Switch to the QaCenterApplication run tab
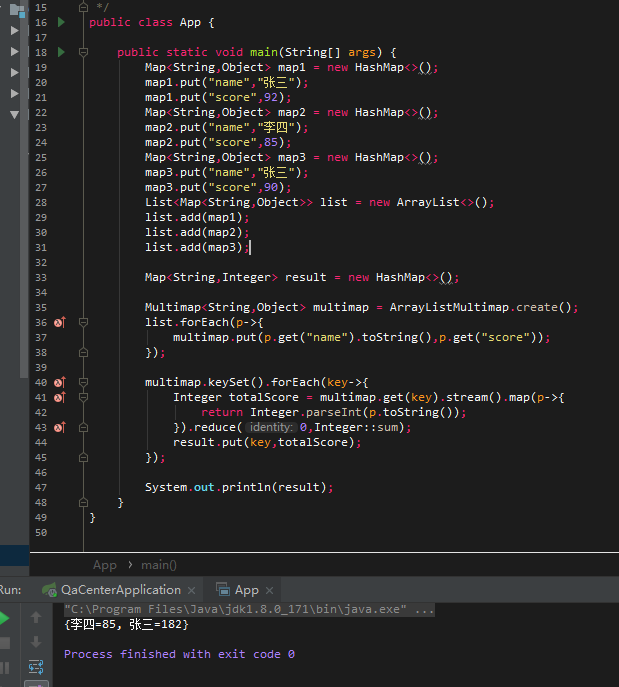The width and height of the screenshot is (619, 687). tap(120, 590)
